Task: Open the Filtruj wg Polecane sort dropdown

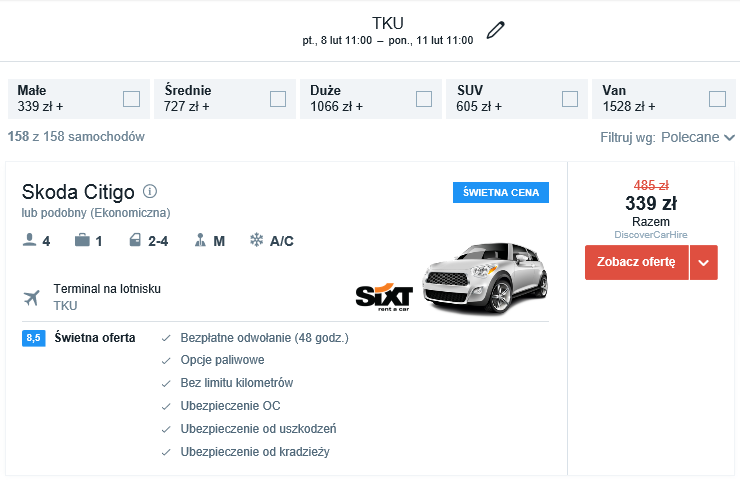Action: (x=697, y=137)
